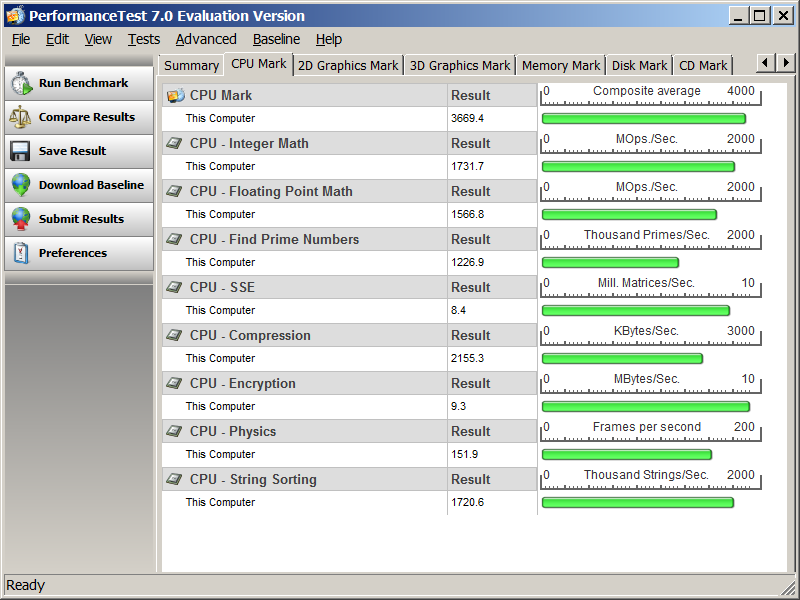Open the Edit menu

(x=57, y=39)
